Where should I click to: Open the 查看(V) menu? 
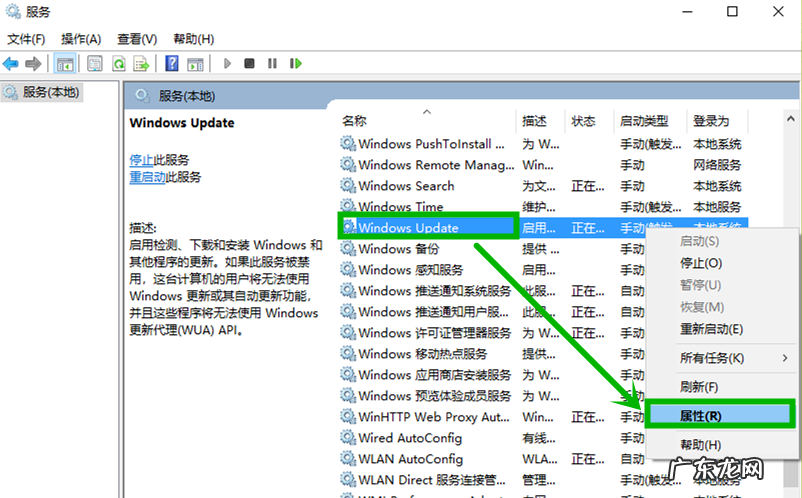coord(137,39)
